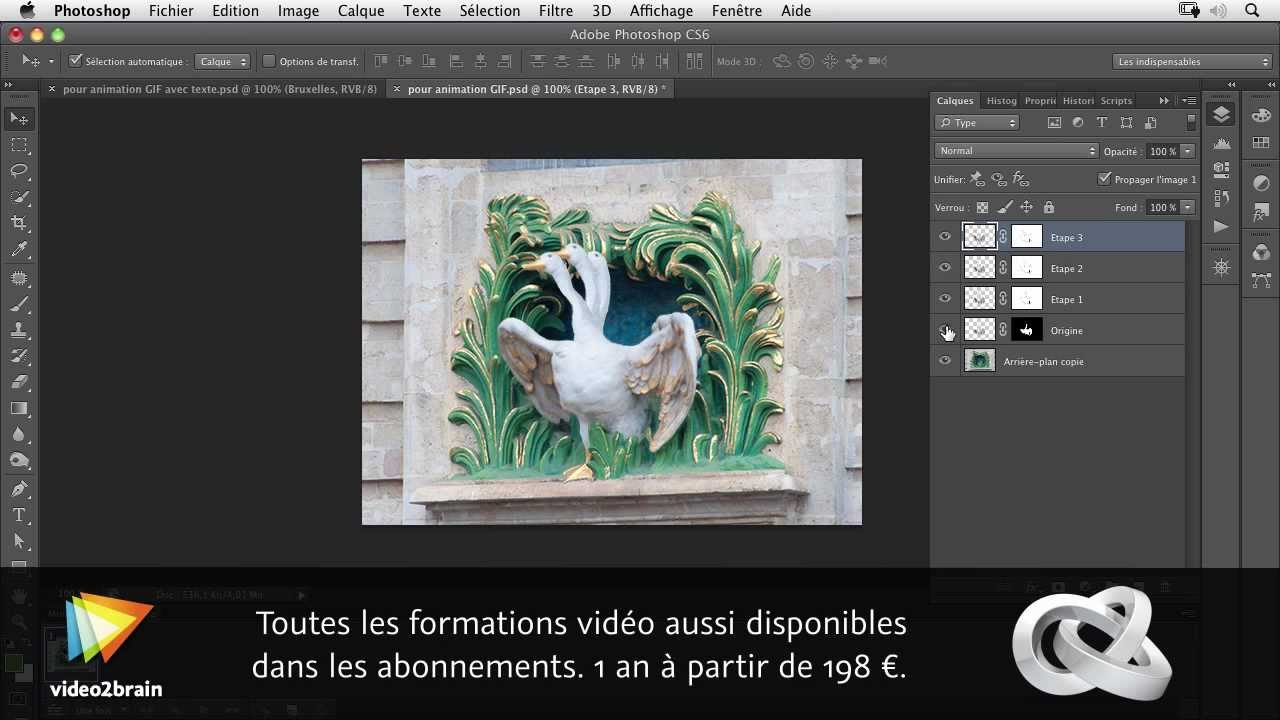Image resolution: width=1280 pixels, height=720 pixels.
Task: Open the Styles fx panel icon
Action: click(x=1261, y=213)
